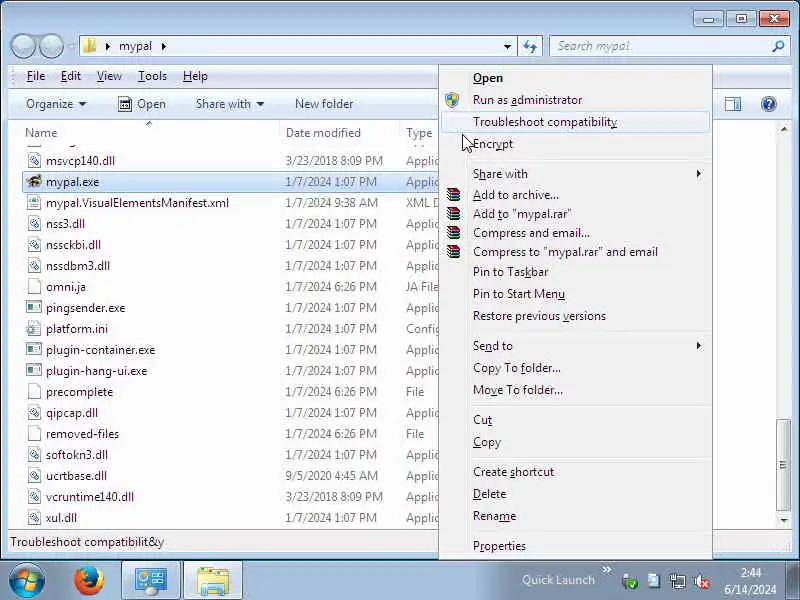This screenshot has height=600, width=800.
Task: Expand the address bar history dropdown
Action: pyautogui.click(x=507, y=46)
